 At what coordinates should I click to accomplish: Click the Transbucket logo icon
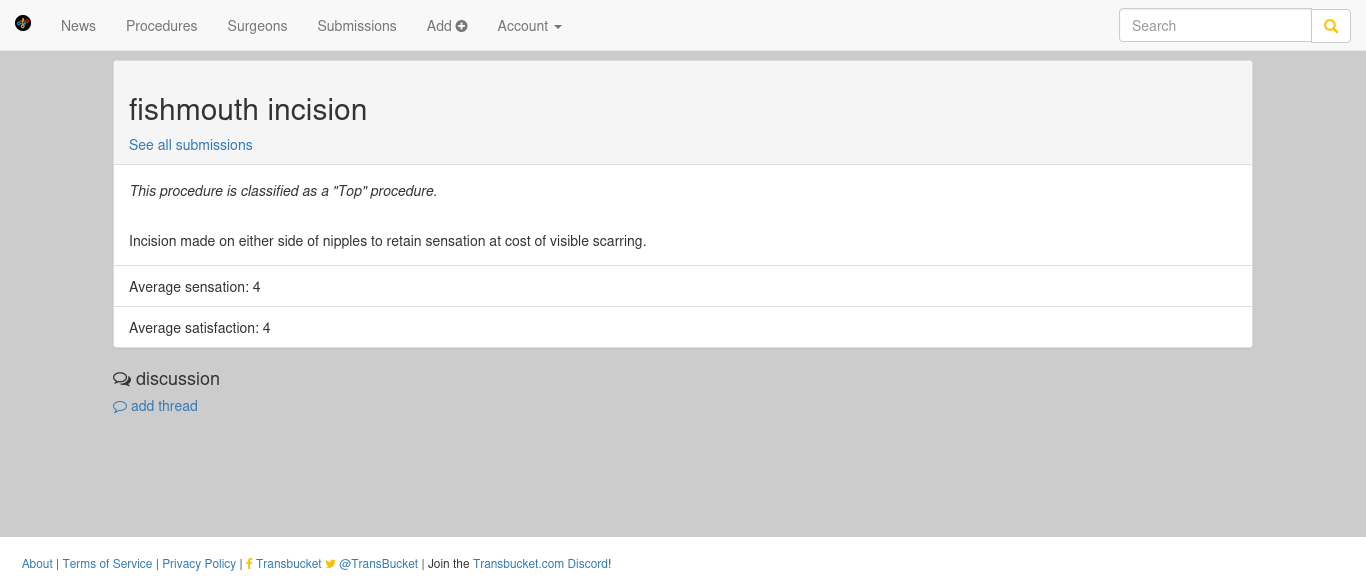(23, 23)
